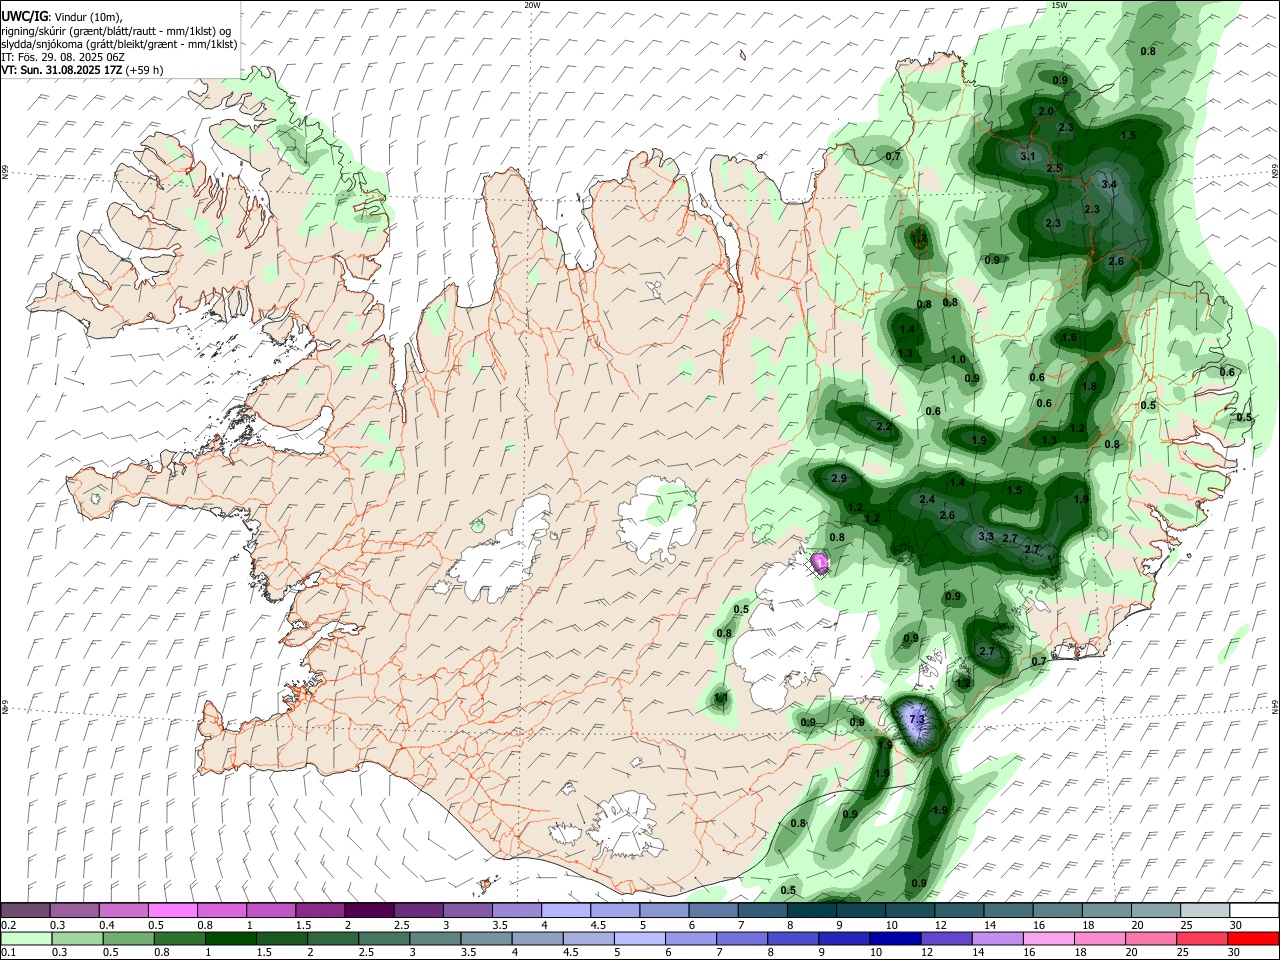This screenshot has height=960, width=1280.
Task: Click the 2.5 precipitation value
Action: [x=1054, y=168]
